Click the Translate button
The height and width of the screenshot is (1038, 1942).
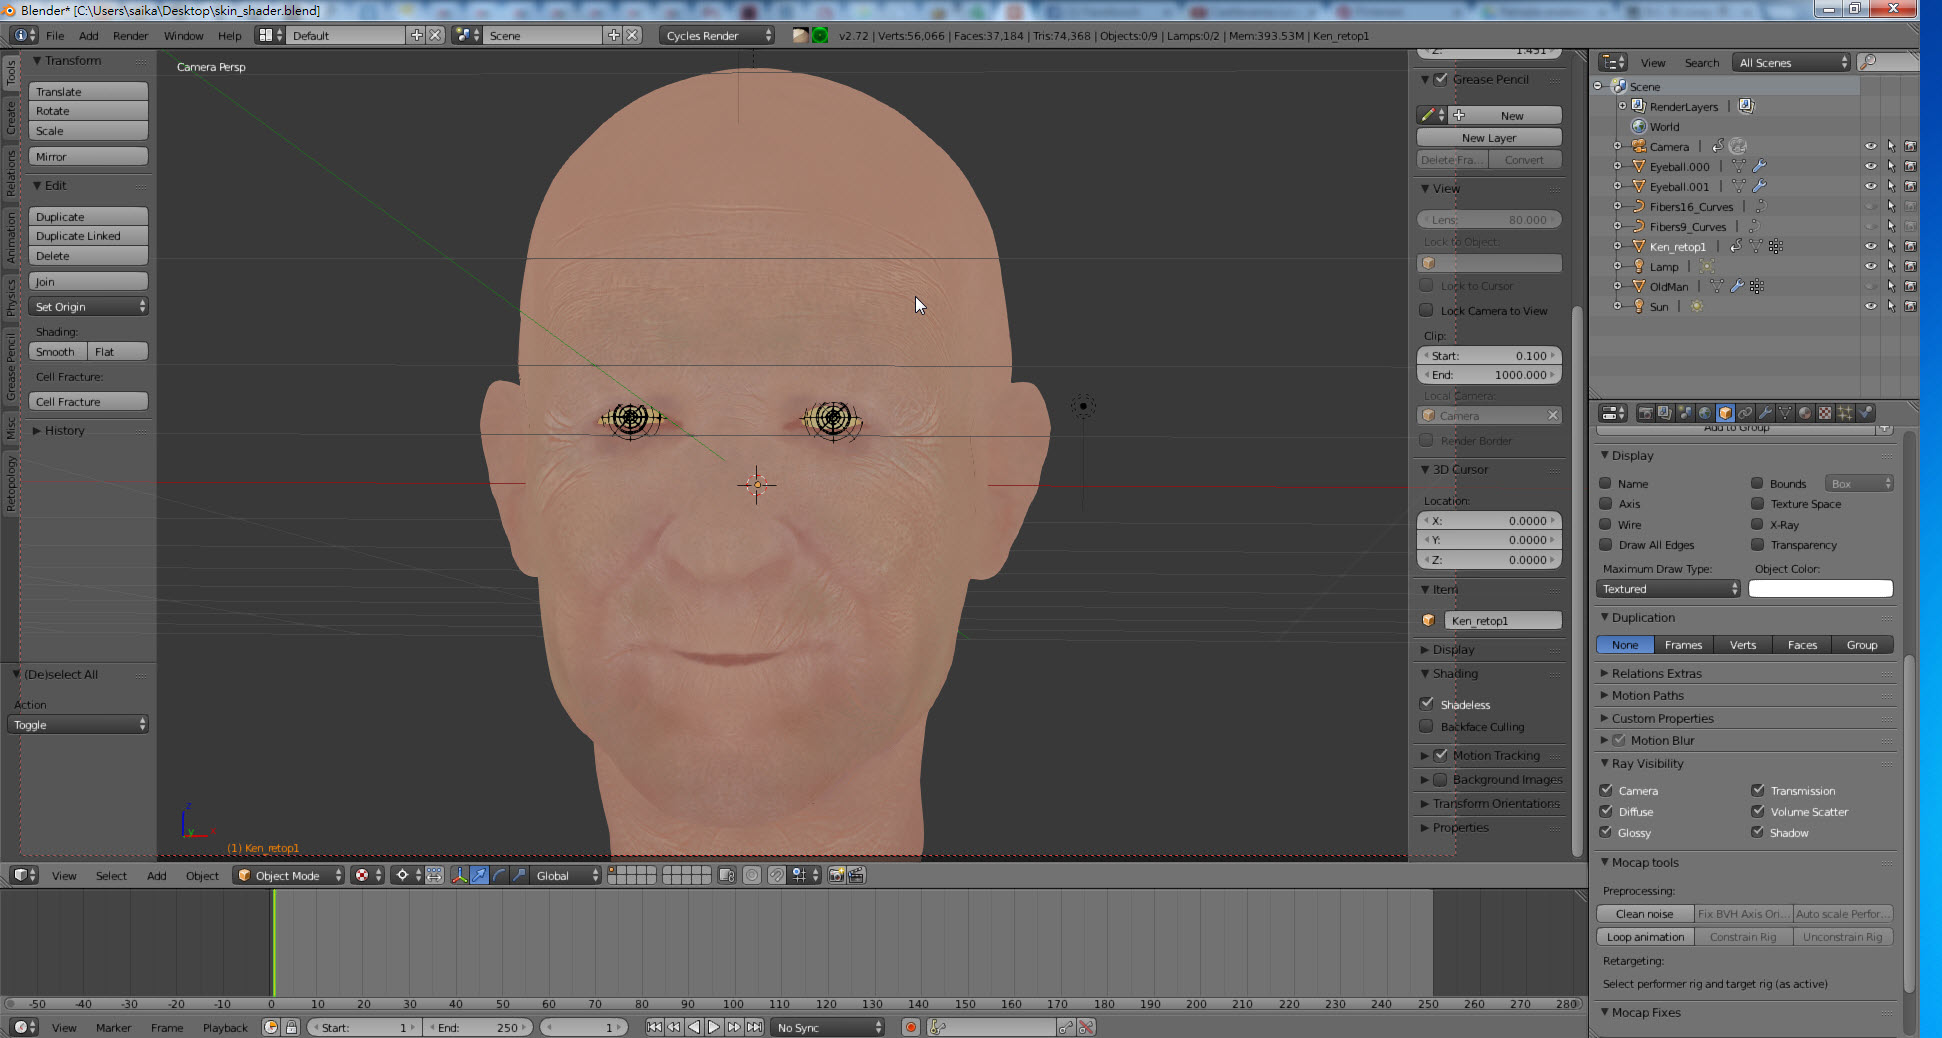point(88,91)
